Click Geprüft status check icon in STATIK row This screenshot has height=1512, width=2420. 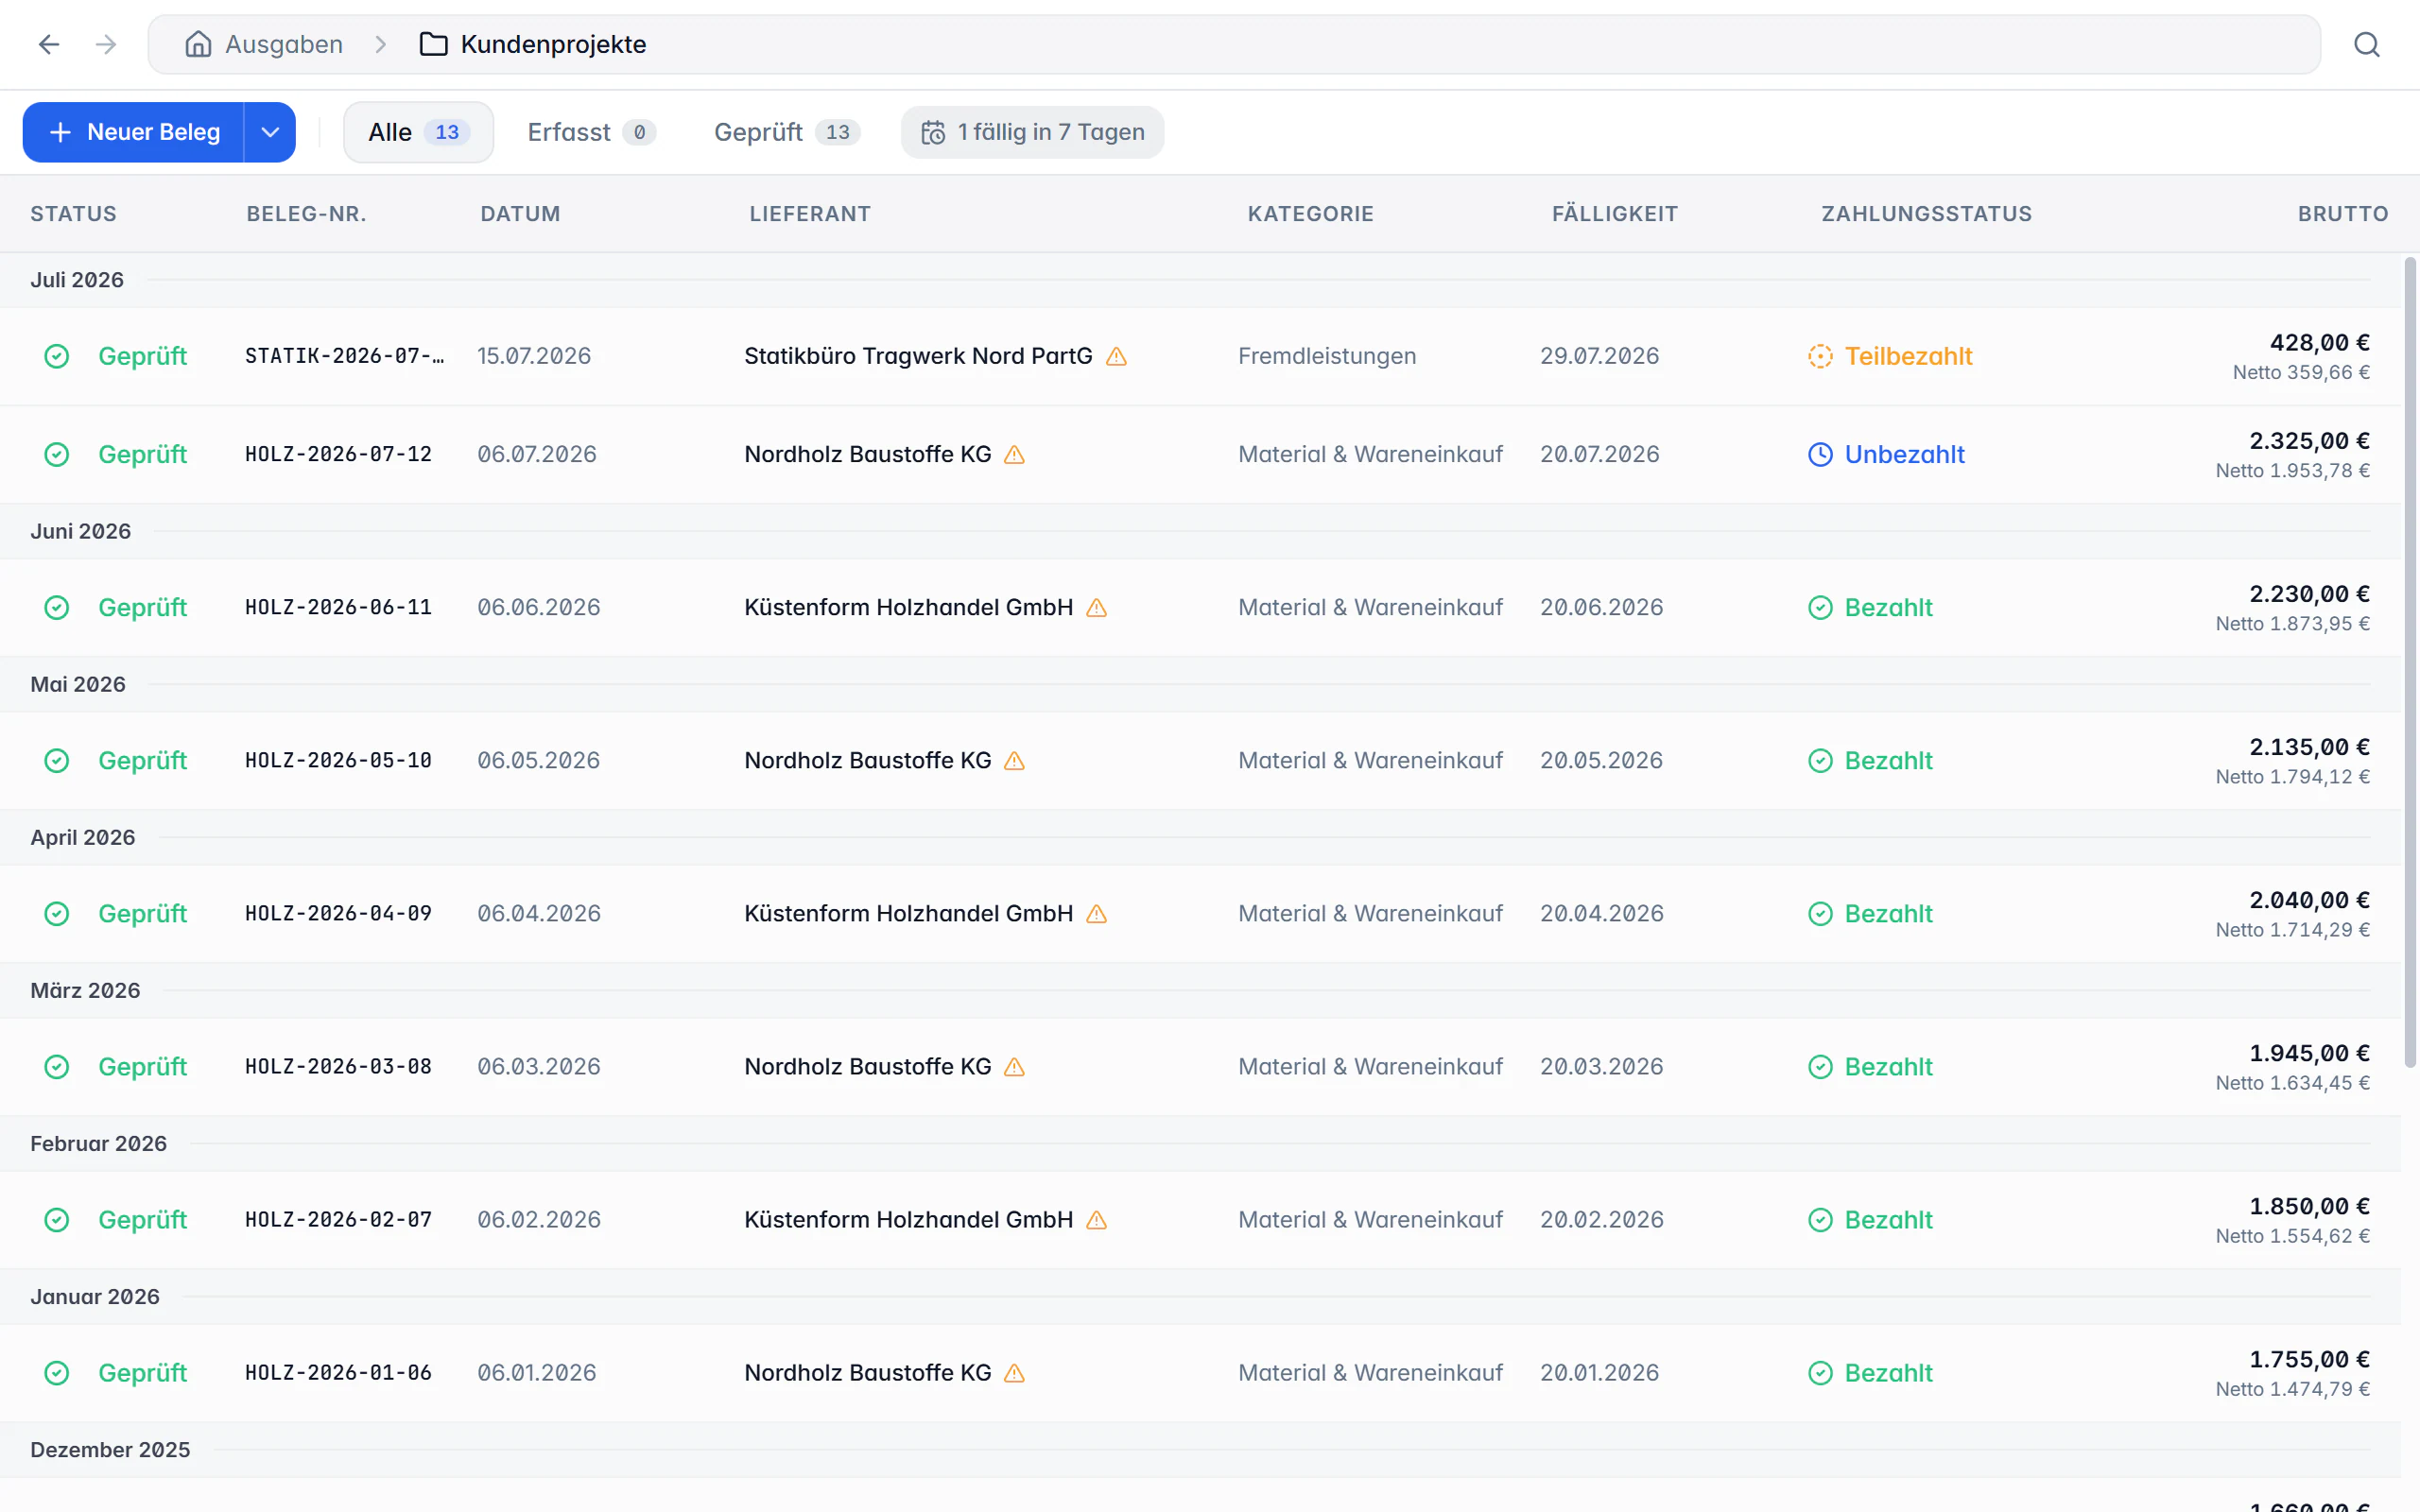57,356
